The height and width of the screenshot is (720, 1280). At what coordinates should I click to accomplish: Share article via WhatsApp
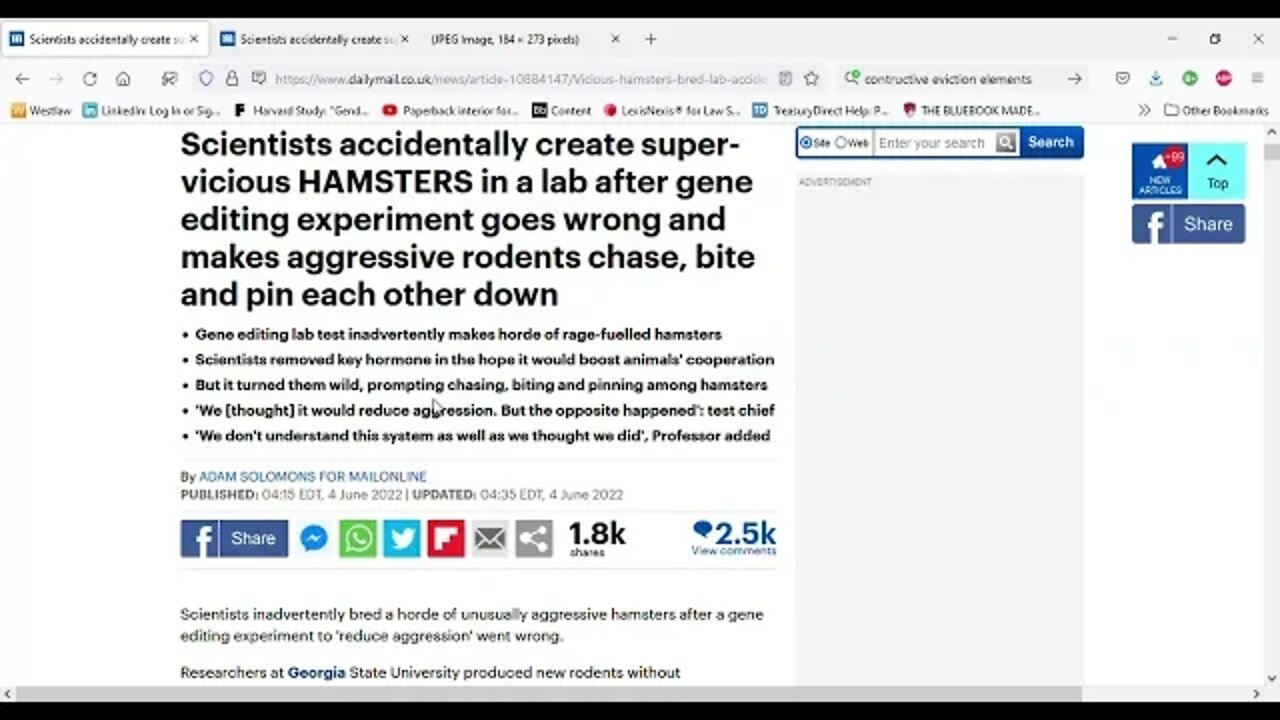click(358, 539)
